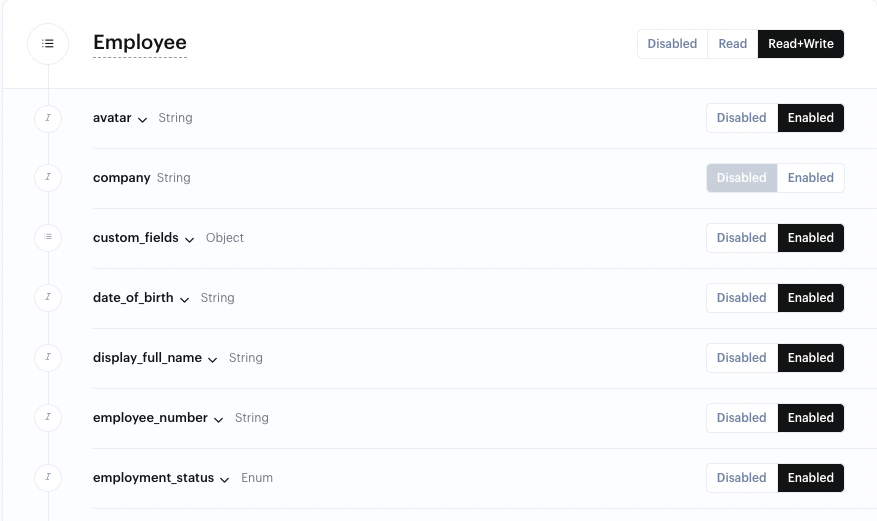877x521 pixels.
Task: Expand the custom_fields chevron
Action: pos(190,240)
